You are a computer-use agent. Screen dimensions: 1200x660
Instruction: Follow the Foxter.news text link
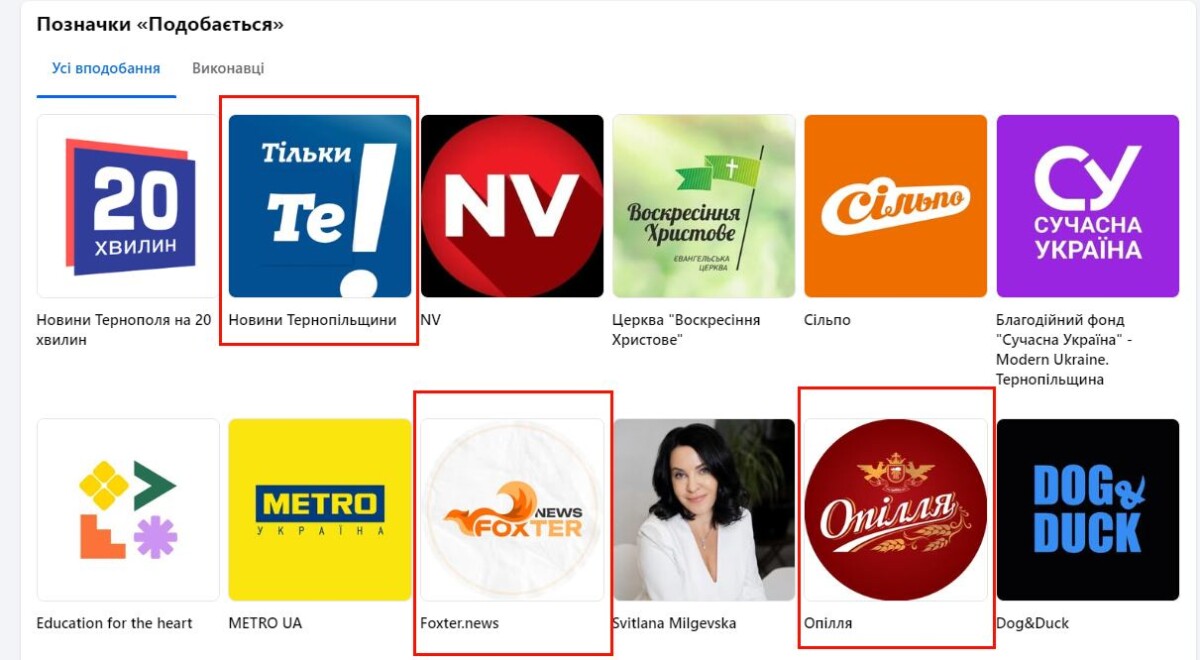pyautogui.click(x=460, y=623)
